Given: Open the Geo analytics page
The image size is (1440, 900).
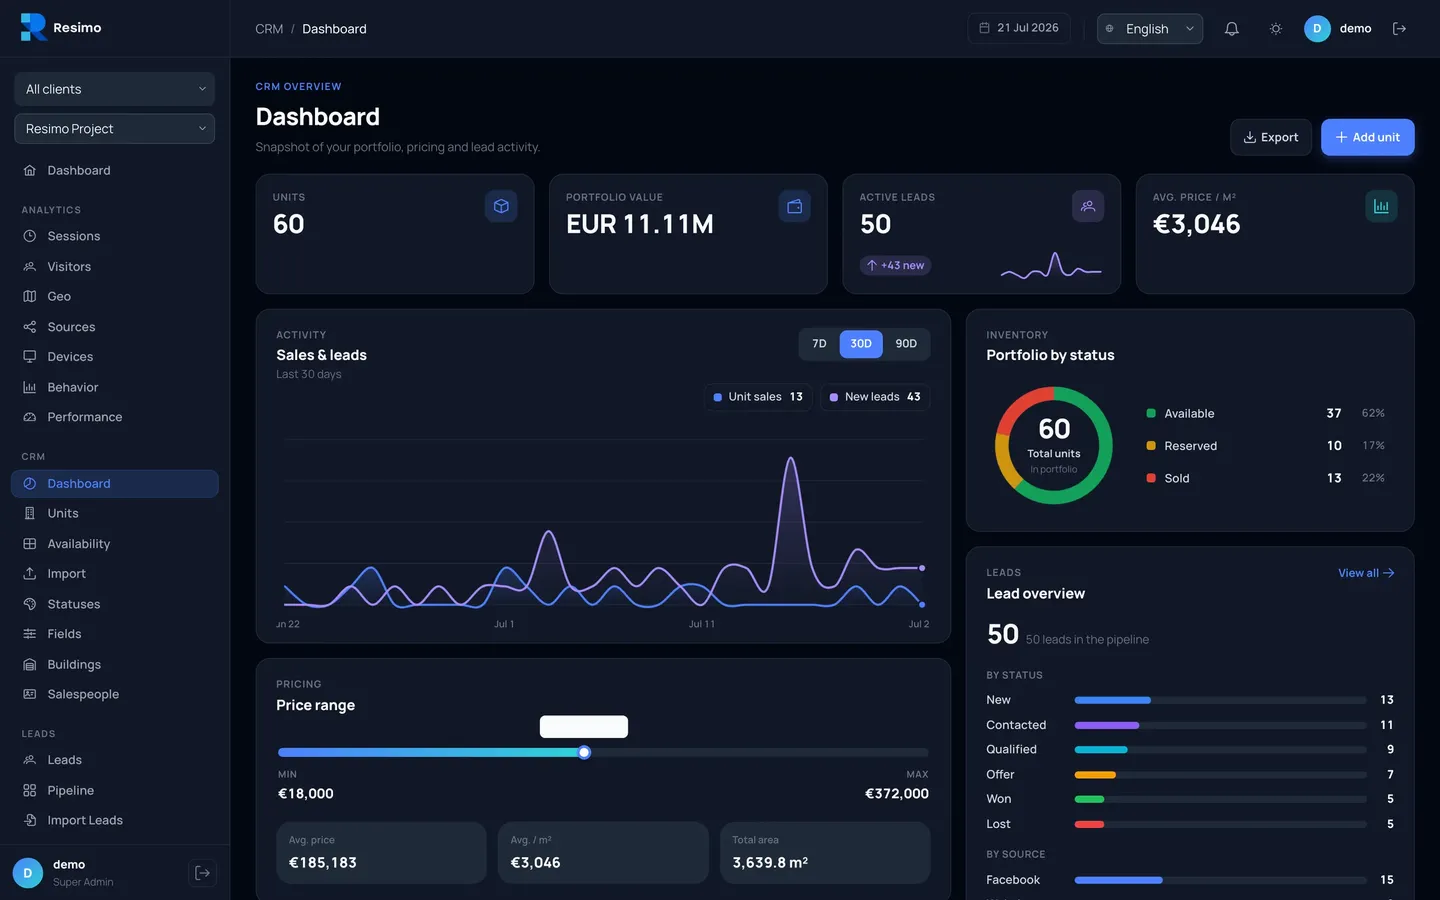Looking at the screenshot, I should click(x=114, y=297).
